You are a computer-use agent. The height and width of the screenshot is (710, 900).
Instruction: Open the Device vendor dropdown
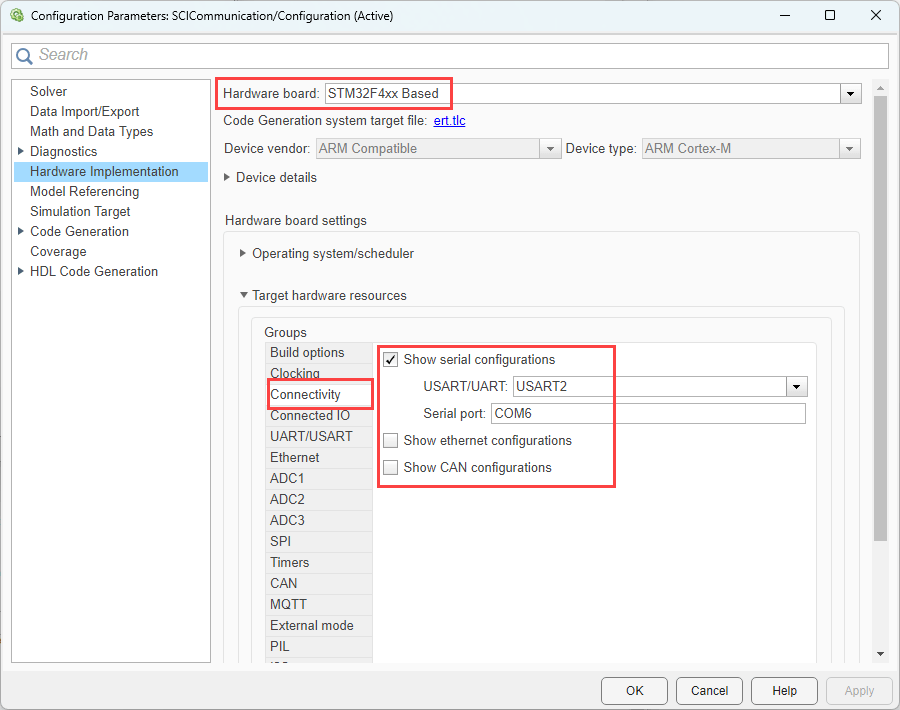[x=550, y=149]
